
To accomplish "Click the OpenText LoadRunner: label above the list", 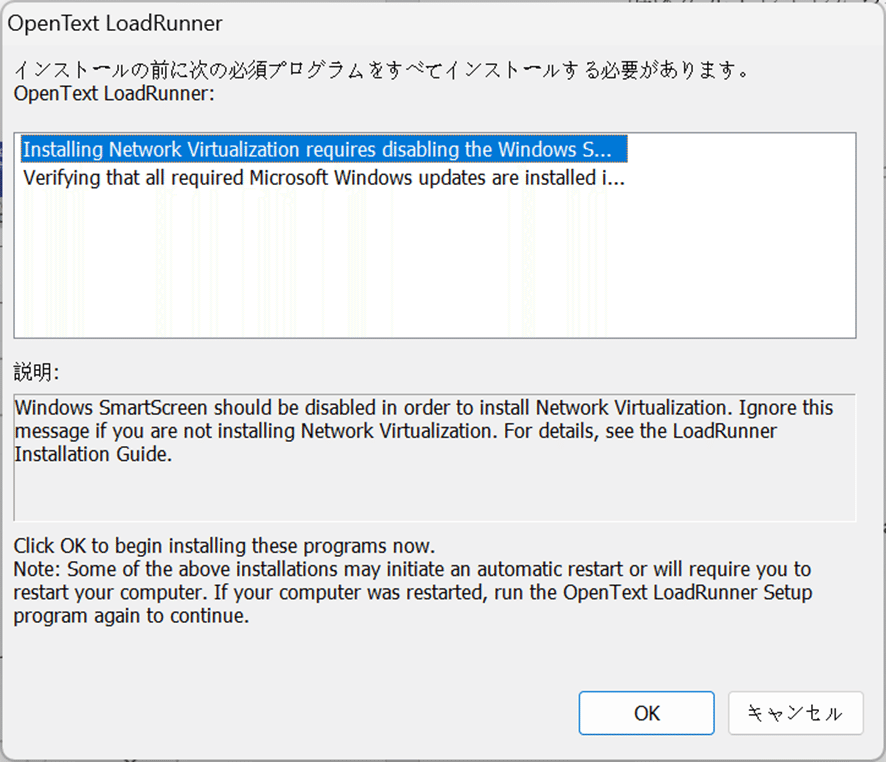I will coord(114,93).
